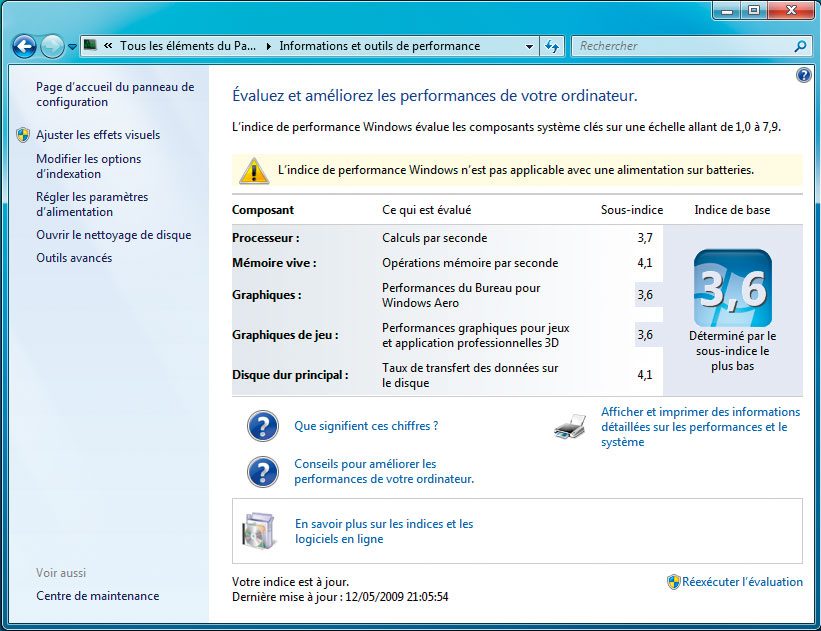The image size is (821, 631).
Task: Expand the 'Tous les éléments du Pa...' breadcrumb arrow
Action: [x=268, y=46]
